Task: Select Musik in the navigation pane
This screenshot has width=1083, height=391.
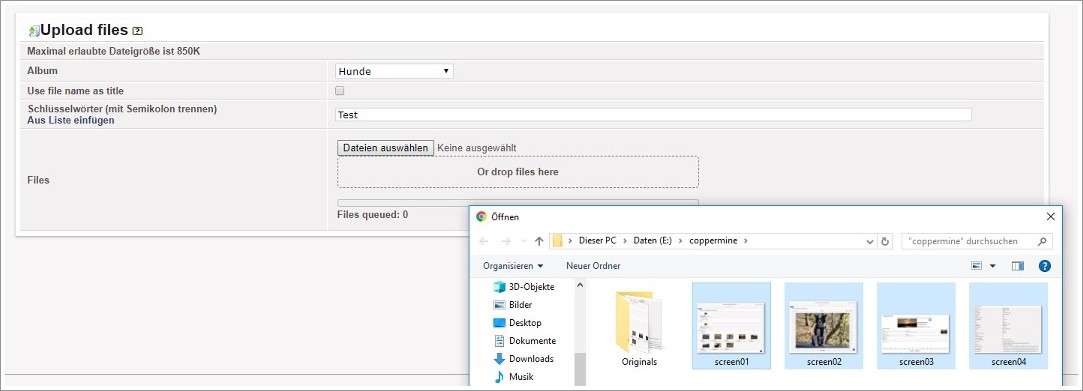Action: (x=513, y=376)
